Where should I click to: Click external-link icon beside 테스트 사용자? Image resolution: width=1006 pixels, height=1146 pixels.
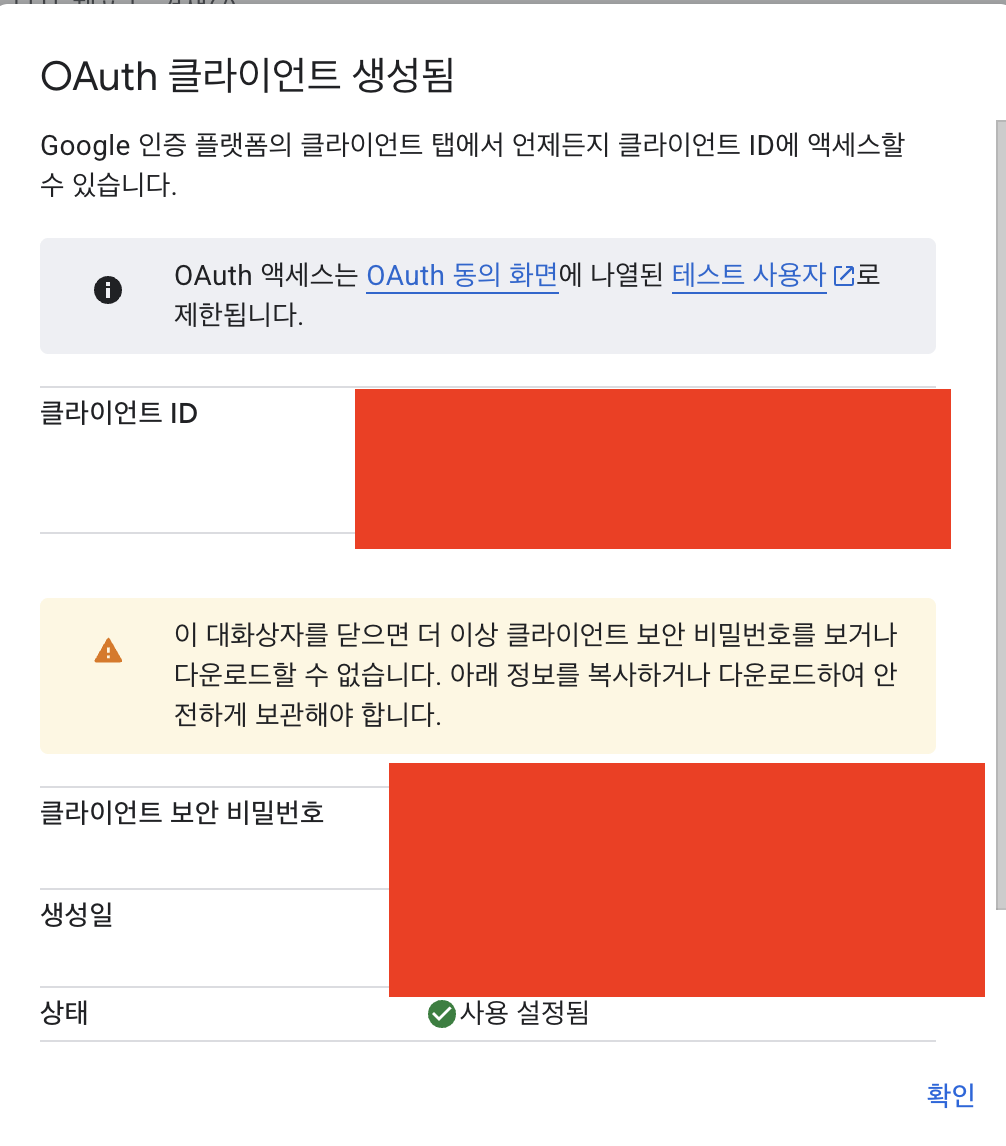click(x=844, y=277)
